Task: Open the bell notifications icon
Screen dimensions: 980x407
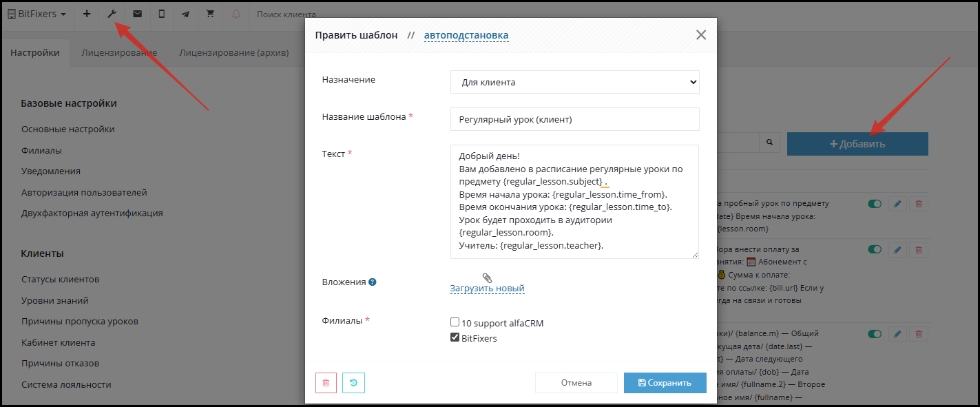Action: (236, 14)
